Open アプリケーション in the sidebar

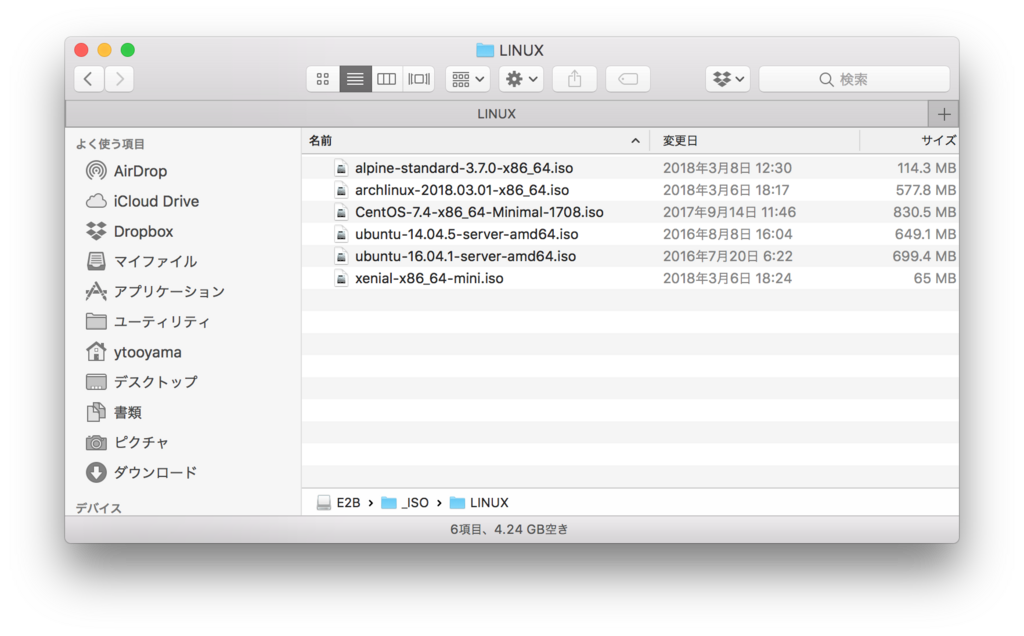coord(155,291)
